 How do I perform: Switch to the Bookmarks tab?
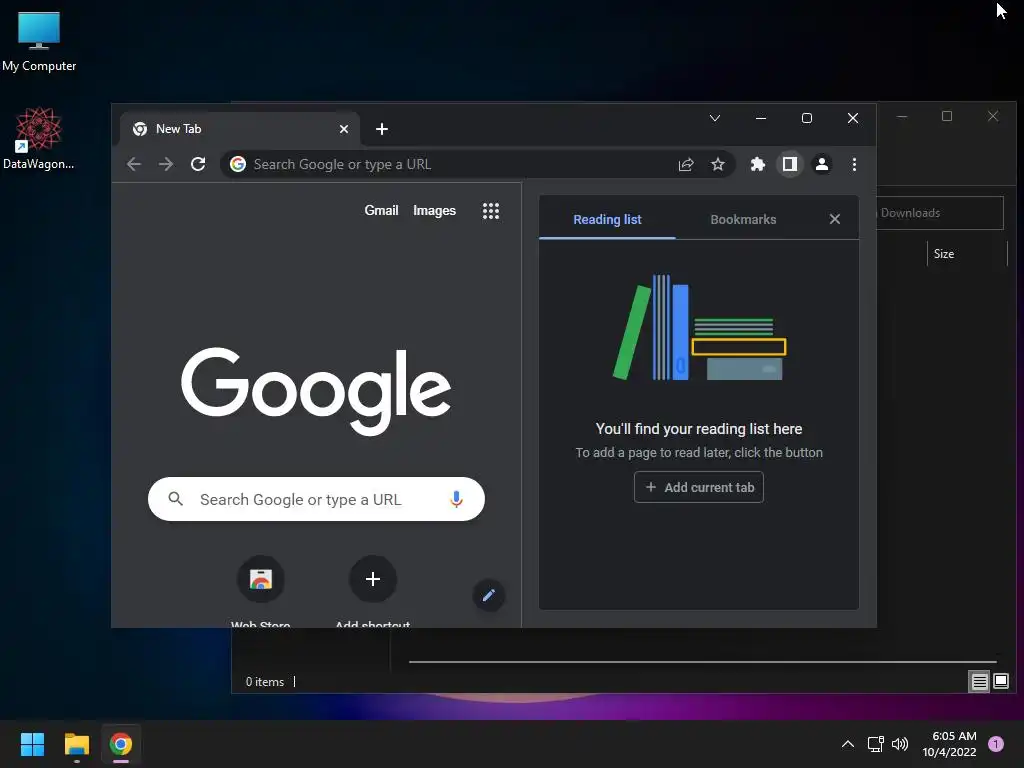(743, 219)
